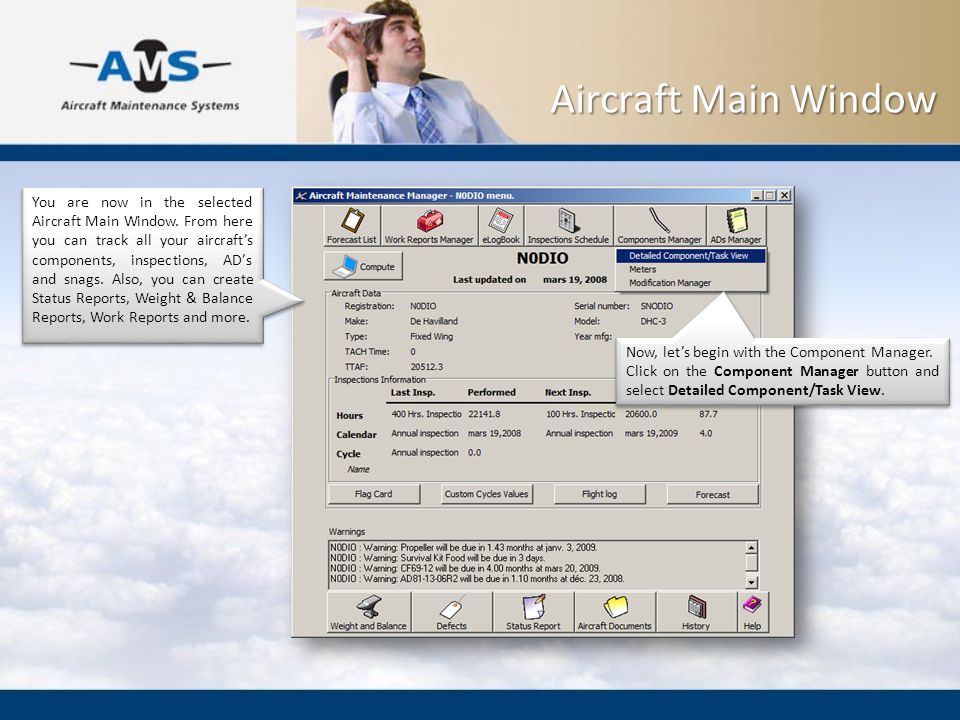
Task: Select the Propeller due warning line
Action: pos(463,547)
